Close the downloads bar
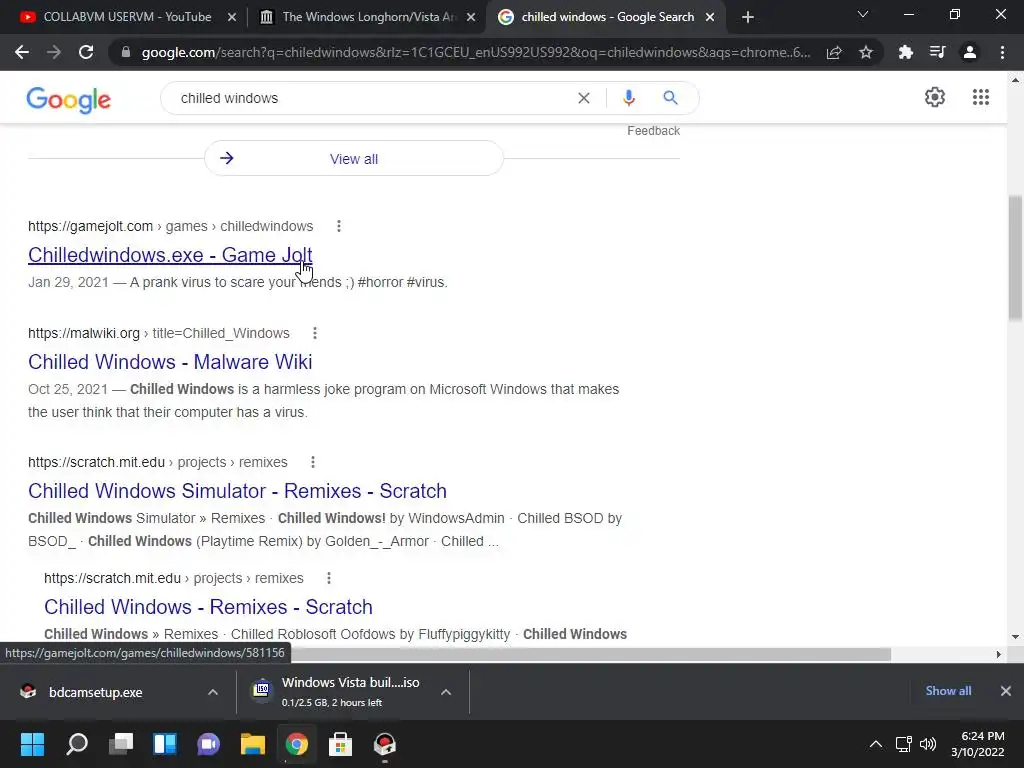This screenshot has width=1024, height=768. coord(1006,691)
